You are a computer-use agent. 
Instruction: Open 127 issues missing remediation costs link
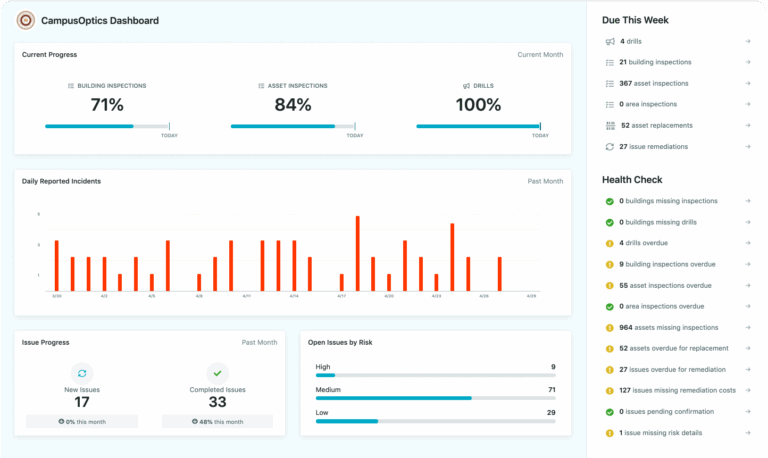(x=677, y=390)
